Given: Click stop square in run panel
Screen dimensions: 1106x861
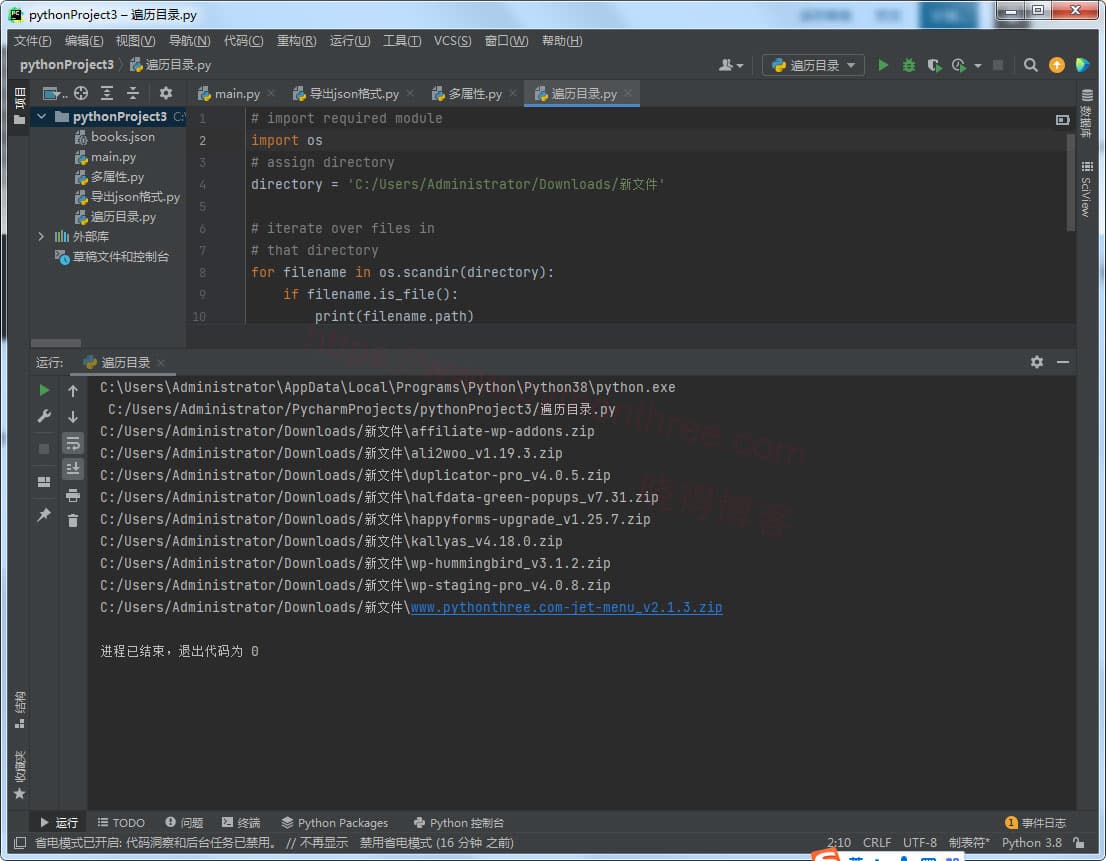Looking at the screenshot, I should coord(44,448).
